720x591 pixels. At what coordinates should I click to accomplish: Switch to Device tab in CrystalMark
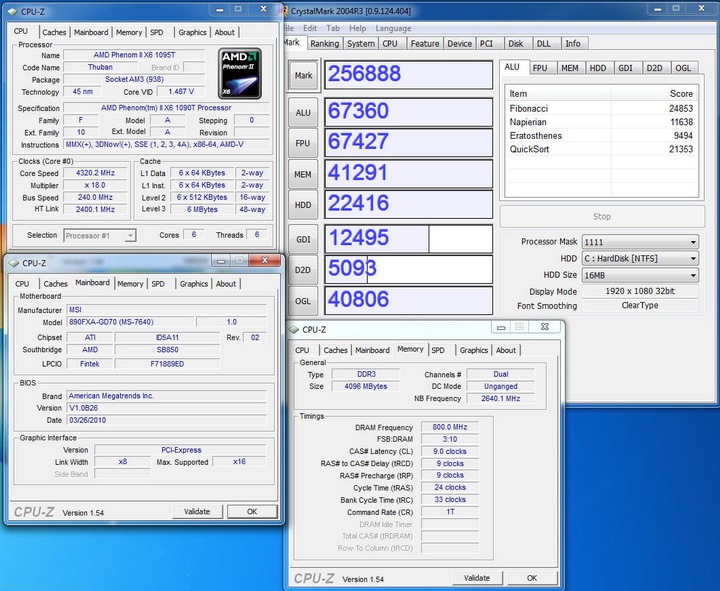tap(460, 44)
